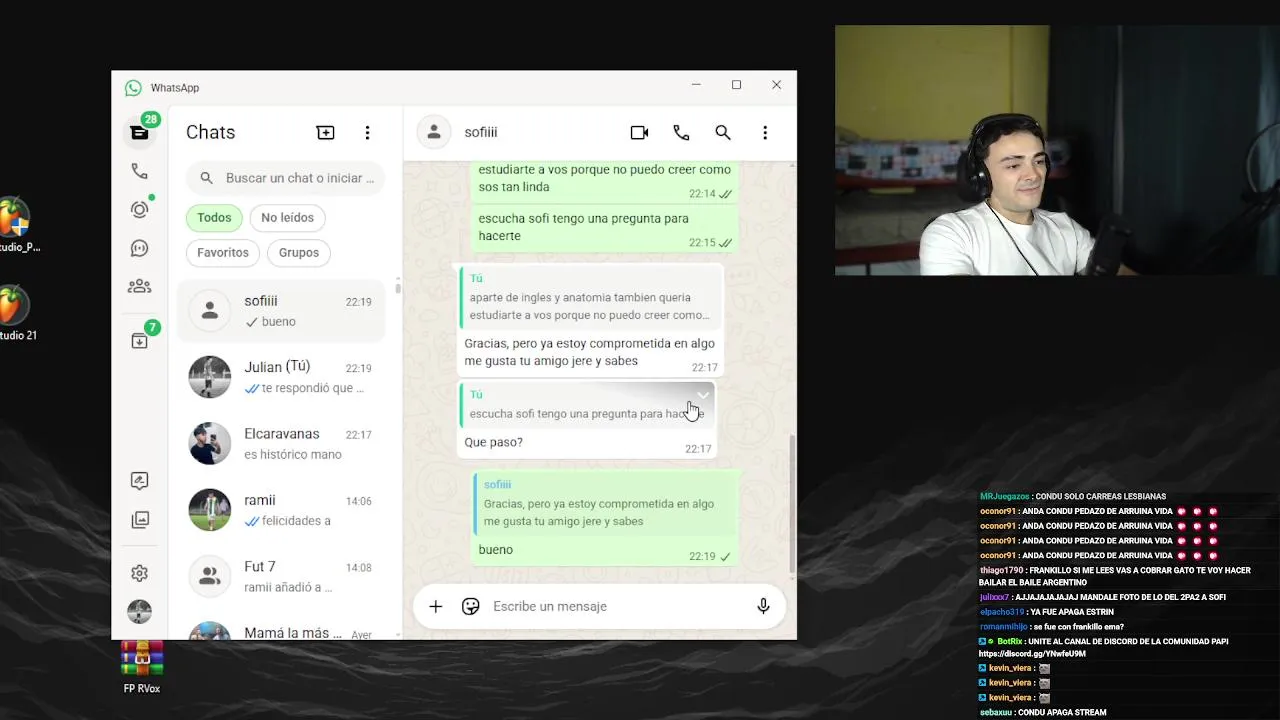Screen dimensions: 1280x720
Task: Open message dropdown chevron on Que paso?
Action: (x=703, y=394)
